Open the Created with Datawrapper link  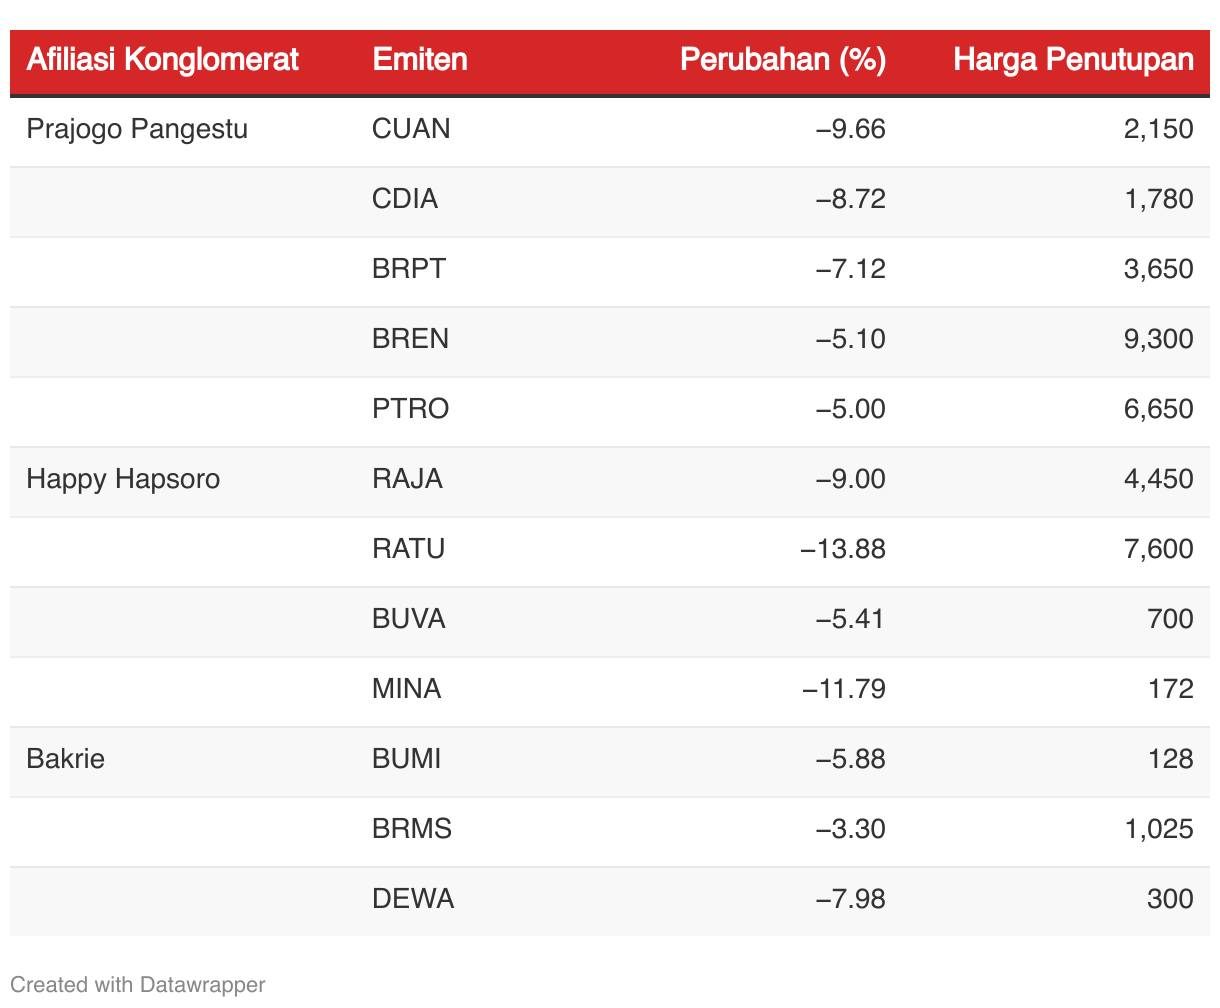point(138,984)
